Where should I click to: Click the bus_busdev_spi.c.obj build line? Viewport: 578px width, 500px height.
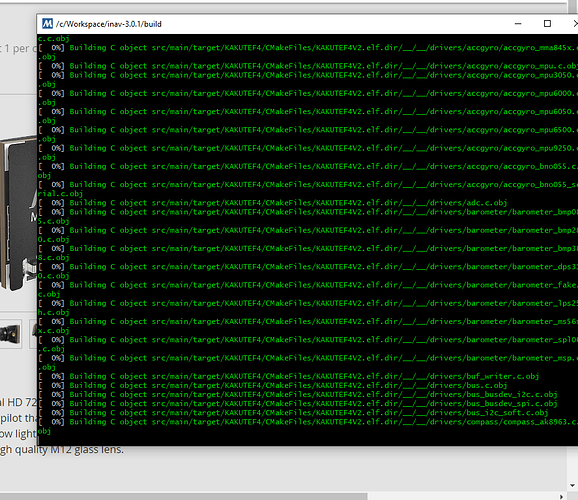click(x=298, y=404)
